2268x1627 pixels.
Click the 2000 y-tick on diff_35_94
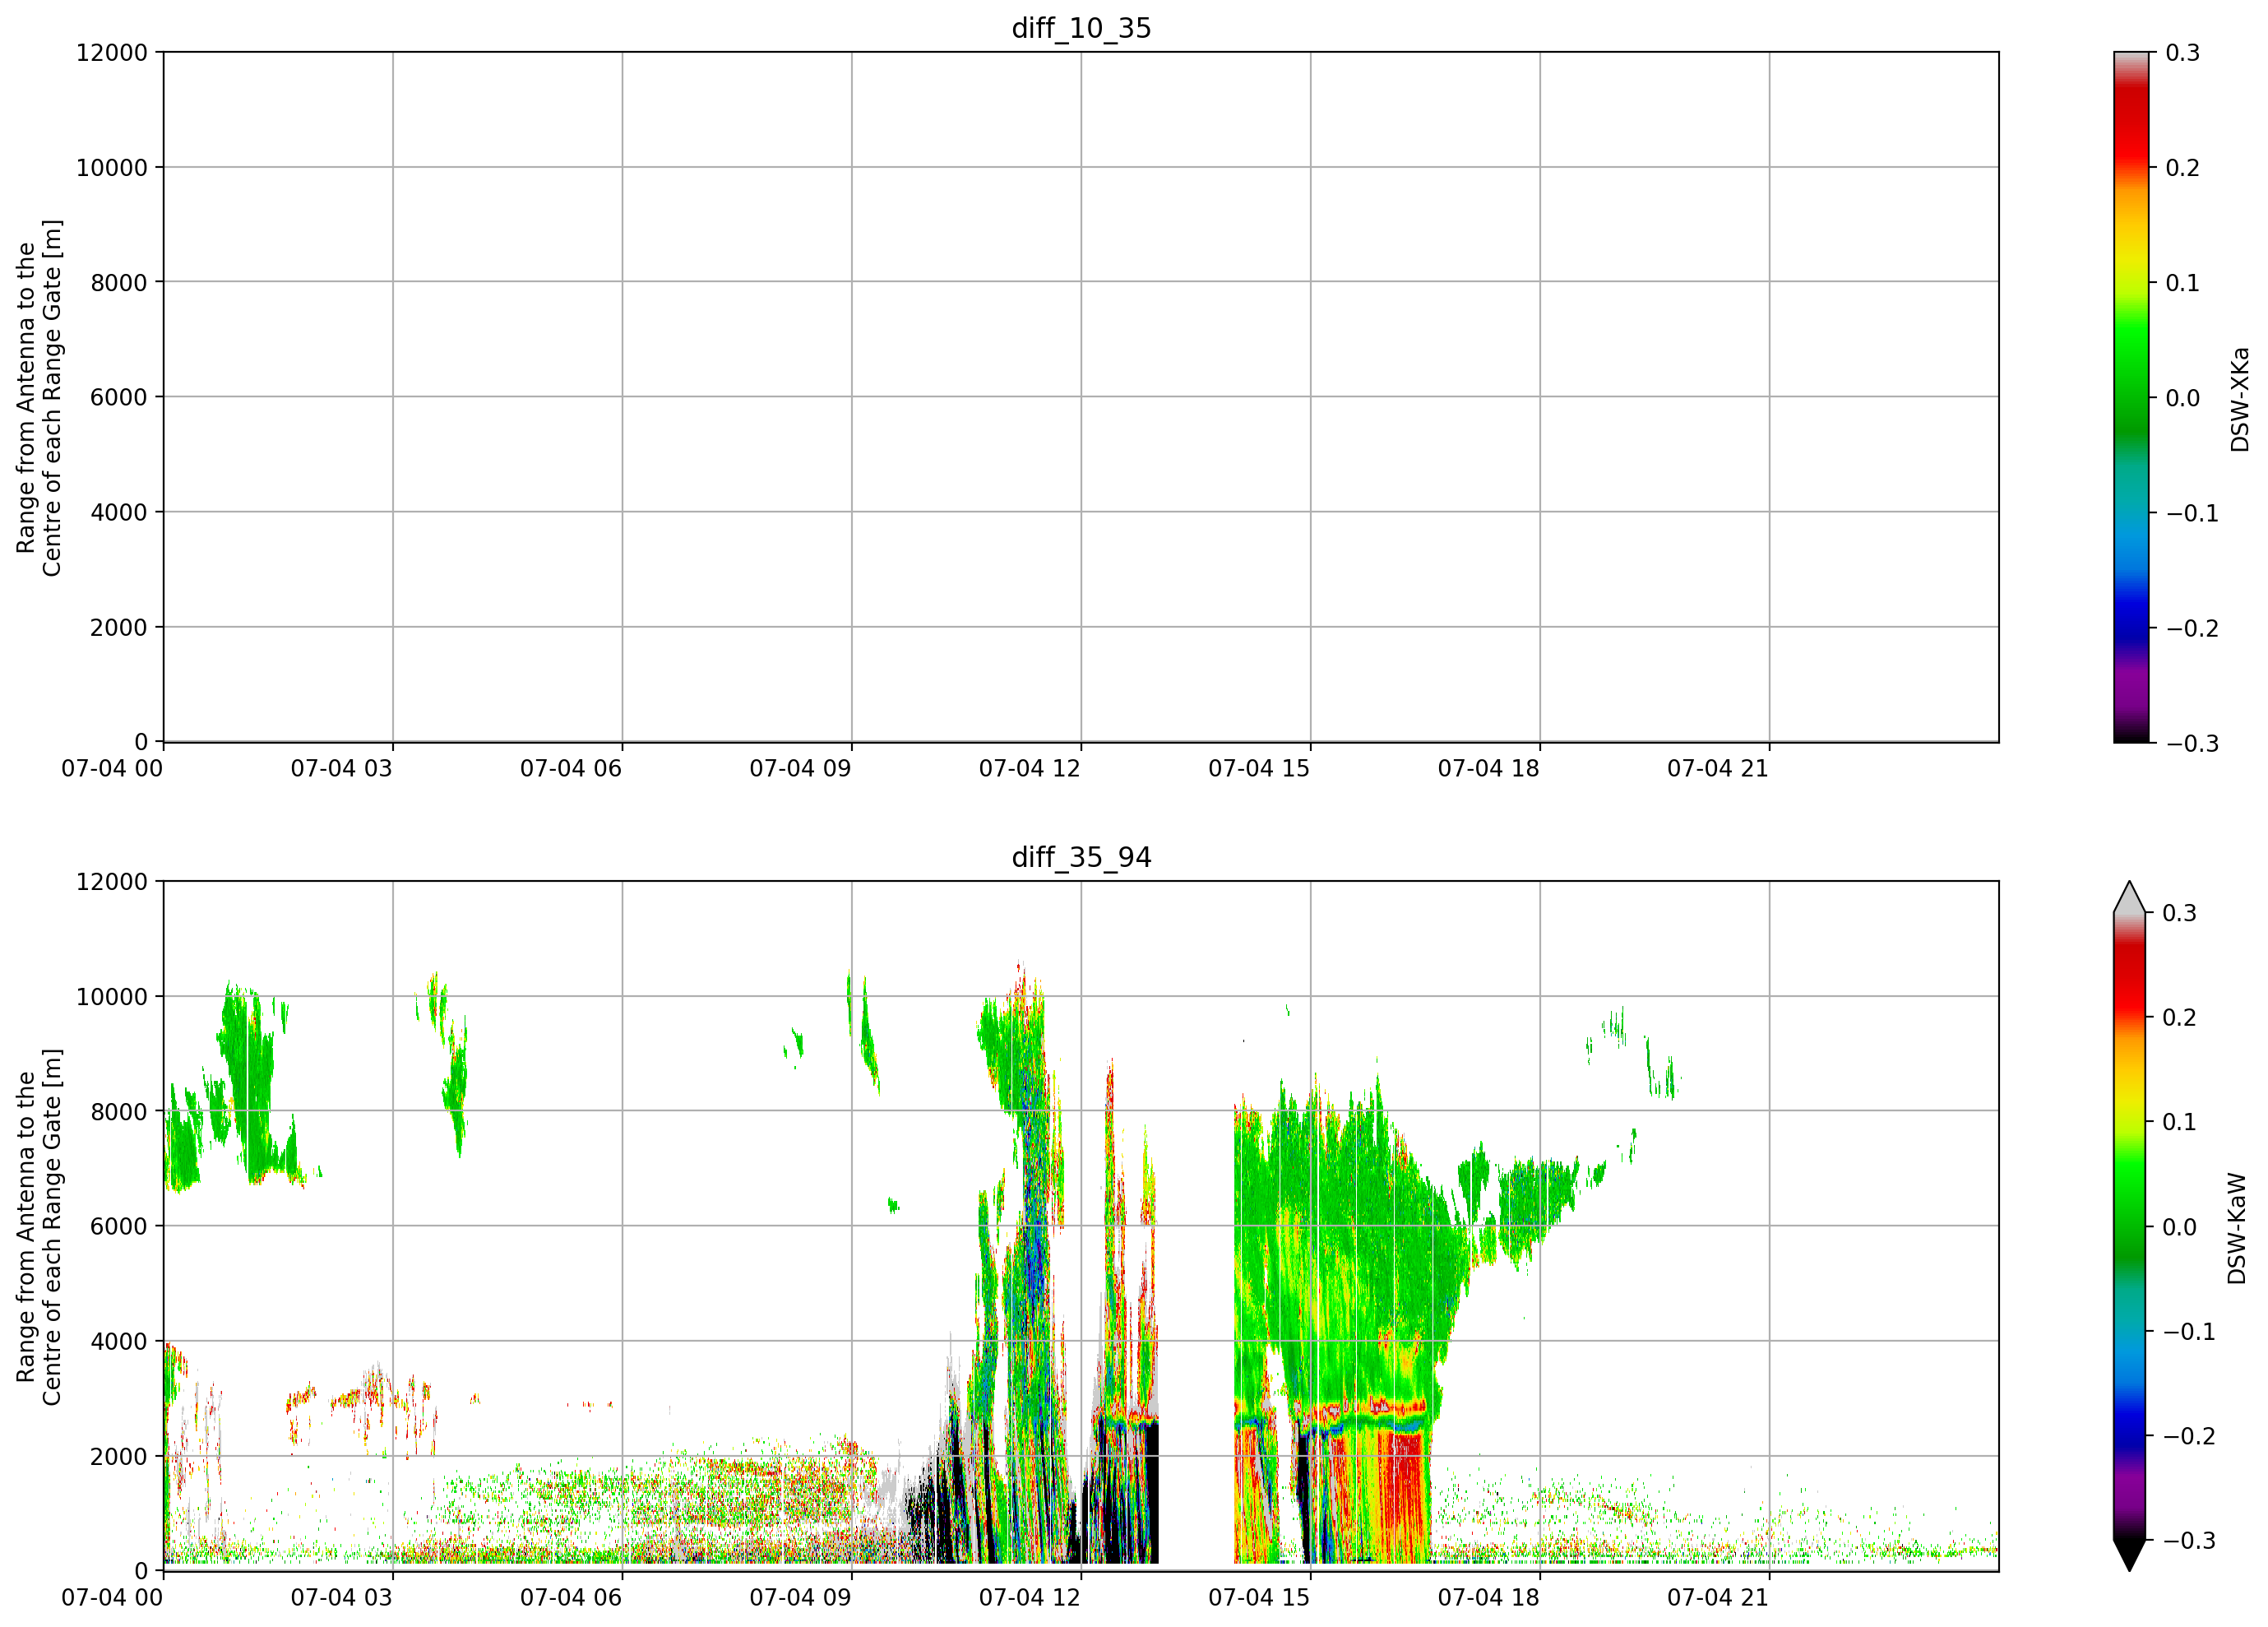click(119, 1456)
